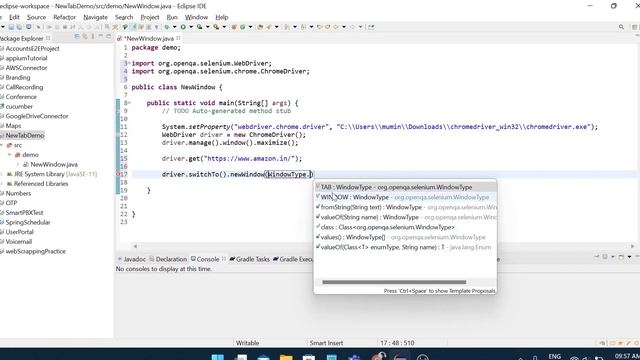The height and width of the screenshot is (360, 640).
Task: Select class : Class<...WindowType> proposal
Action: point(405,227)
